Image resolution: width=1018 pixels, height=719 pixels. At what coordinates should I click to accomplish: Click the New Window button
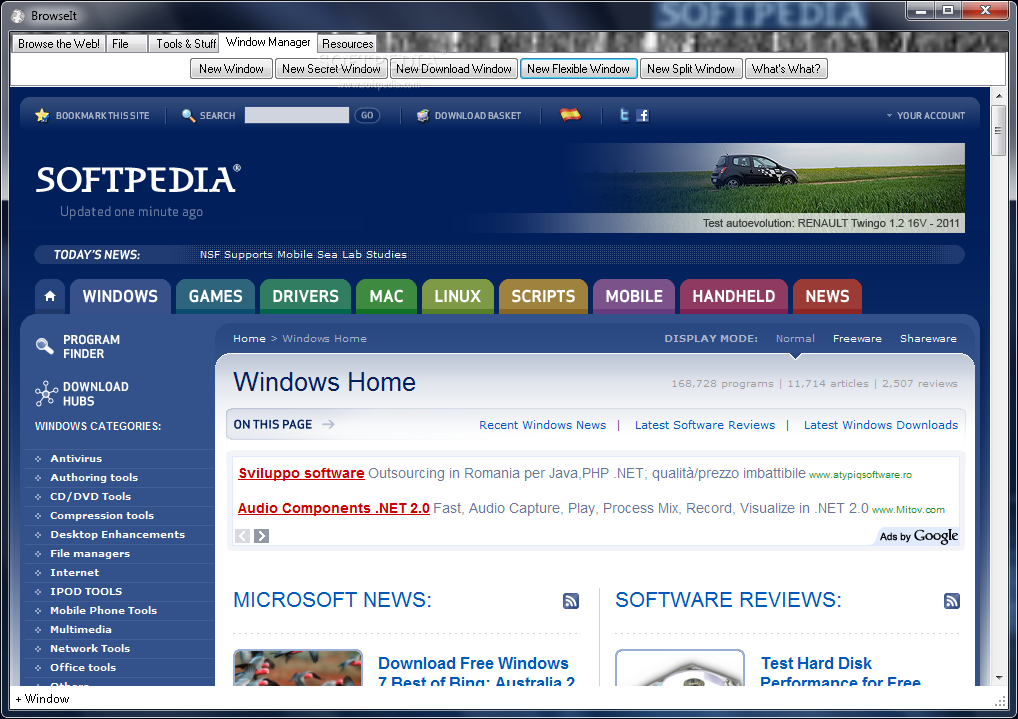coord(231,69)
